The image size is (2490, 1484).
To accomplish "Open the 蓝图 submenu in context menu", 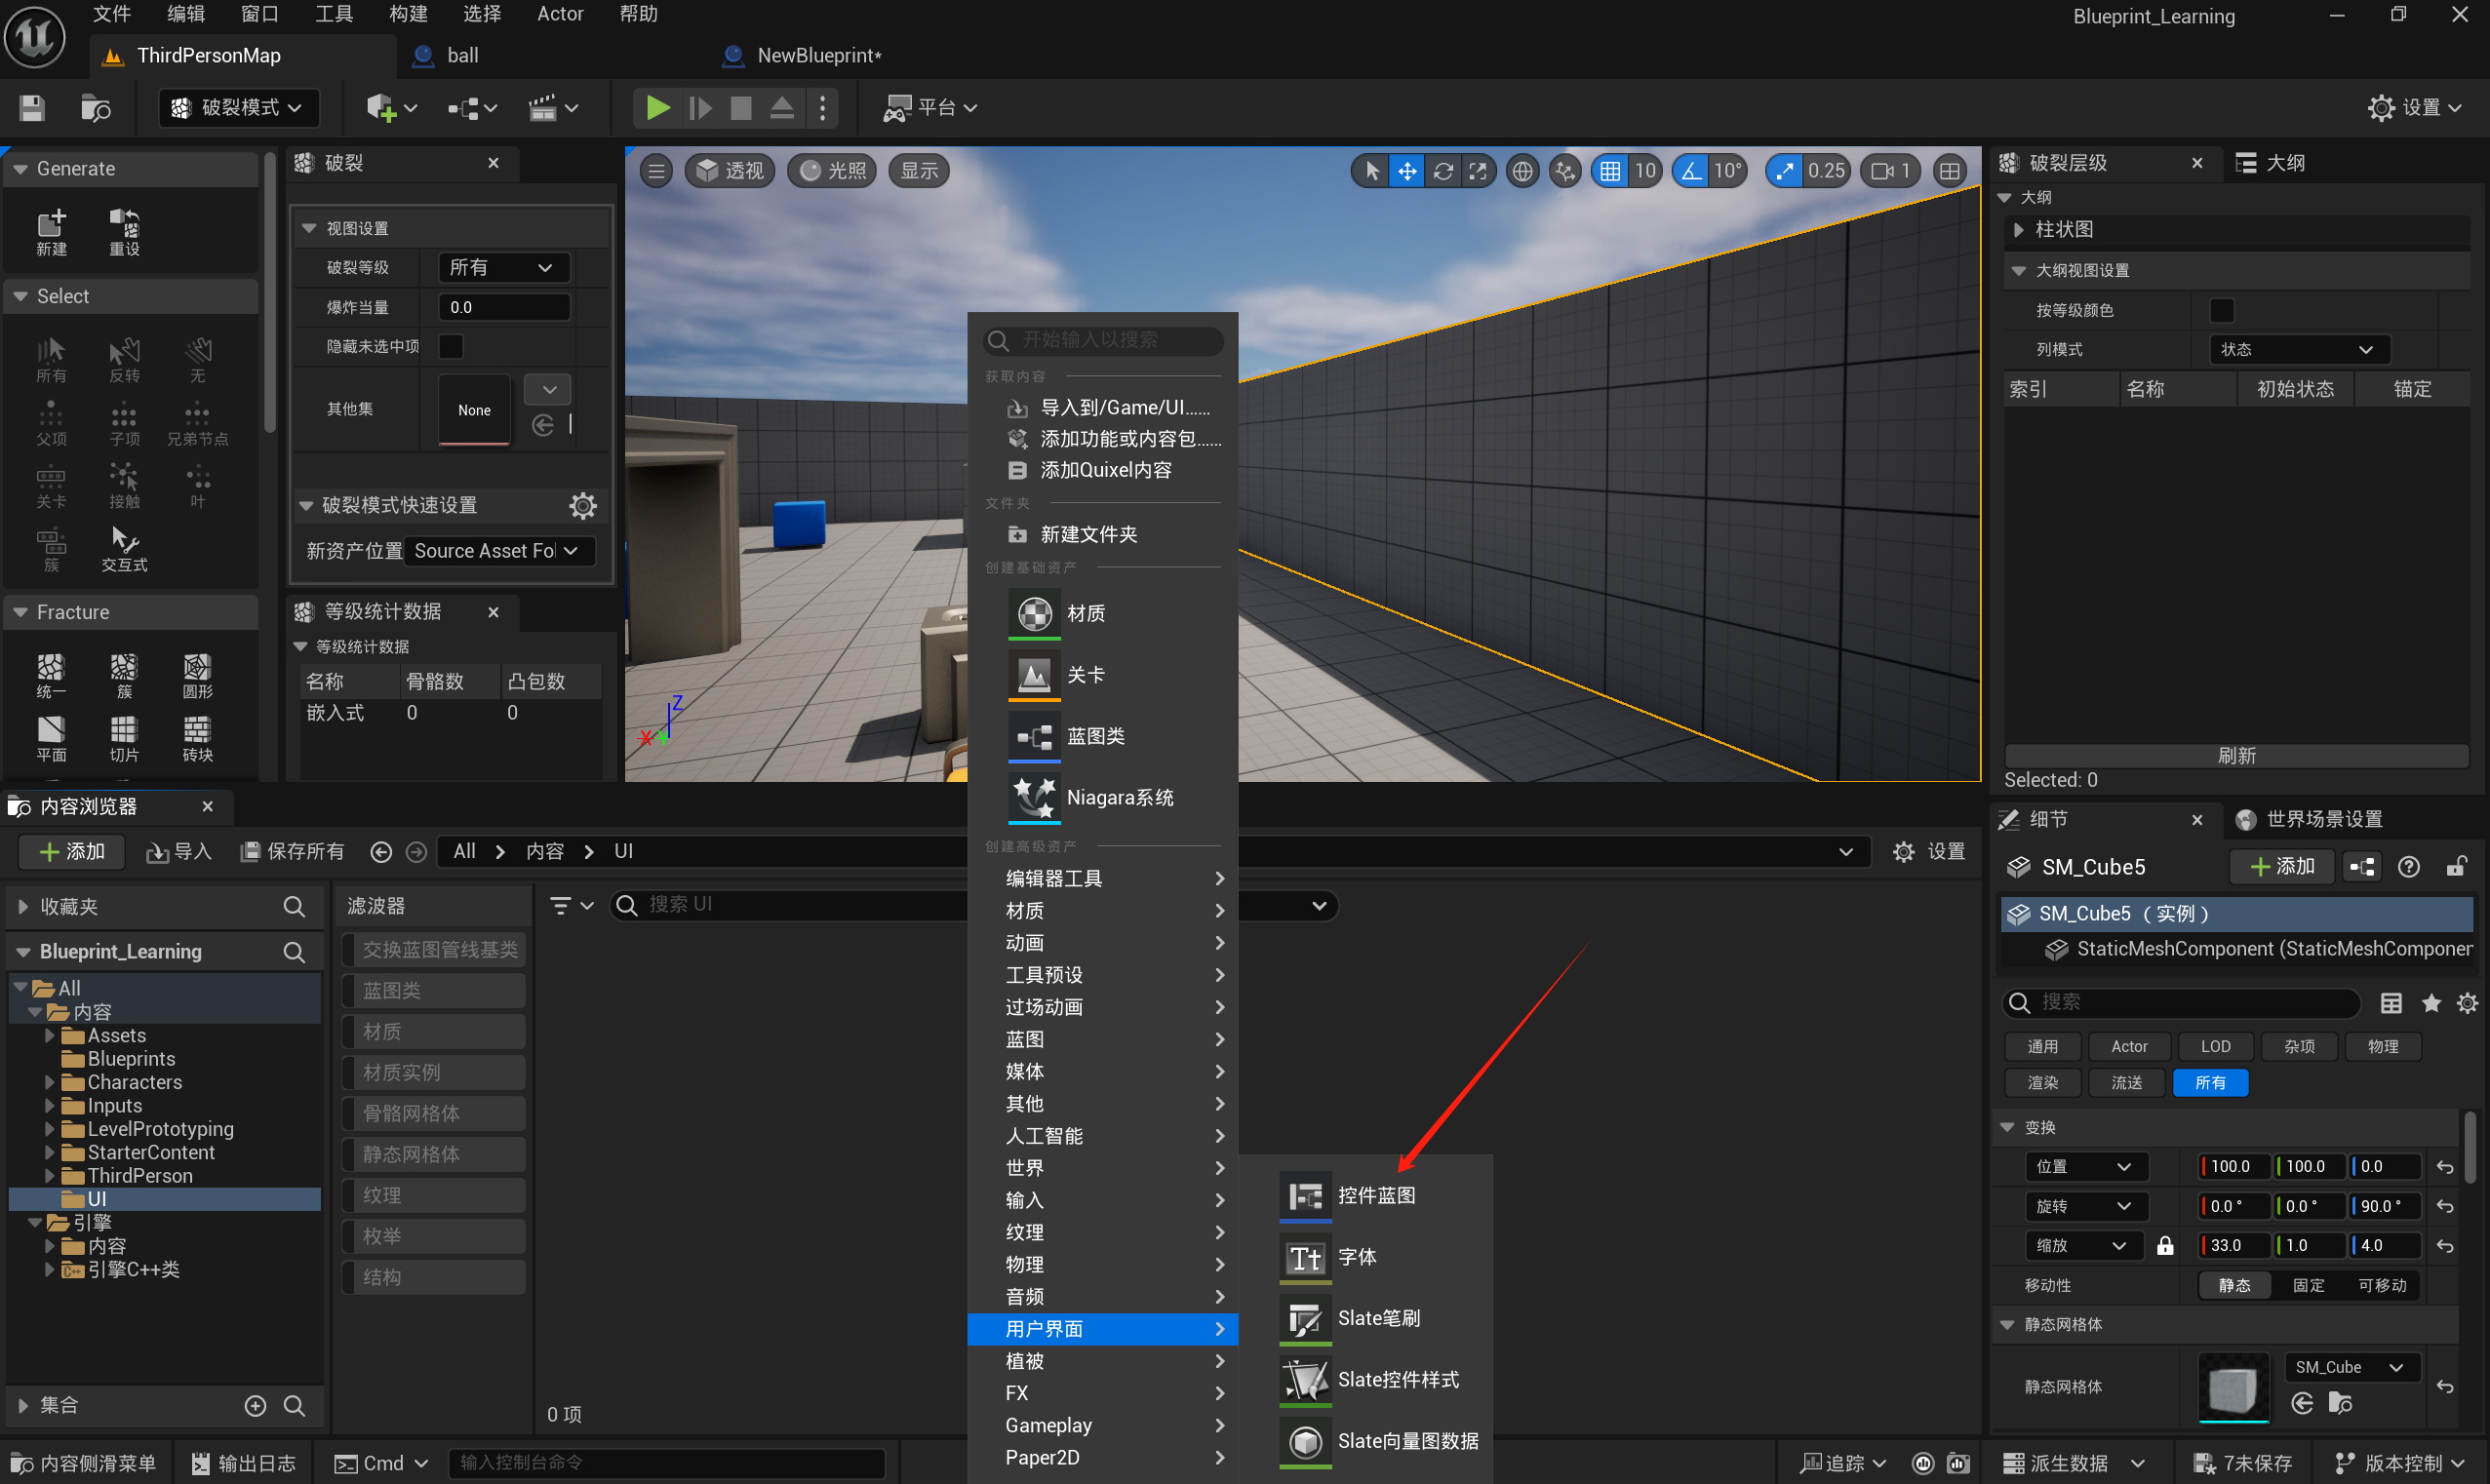I will 1102,1039.
